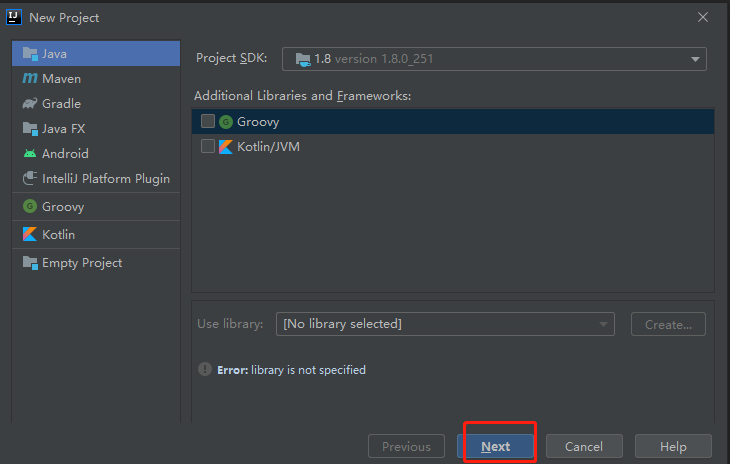Click the 'Project SDK:' label
The width and height of the screenshot is (730, 464).
tap(231, 58)
